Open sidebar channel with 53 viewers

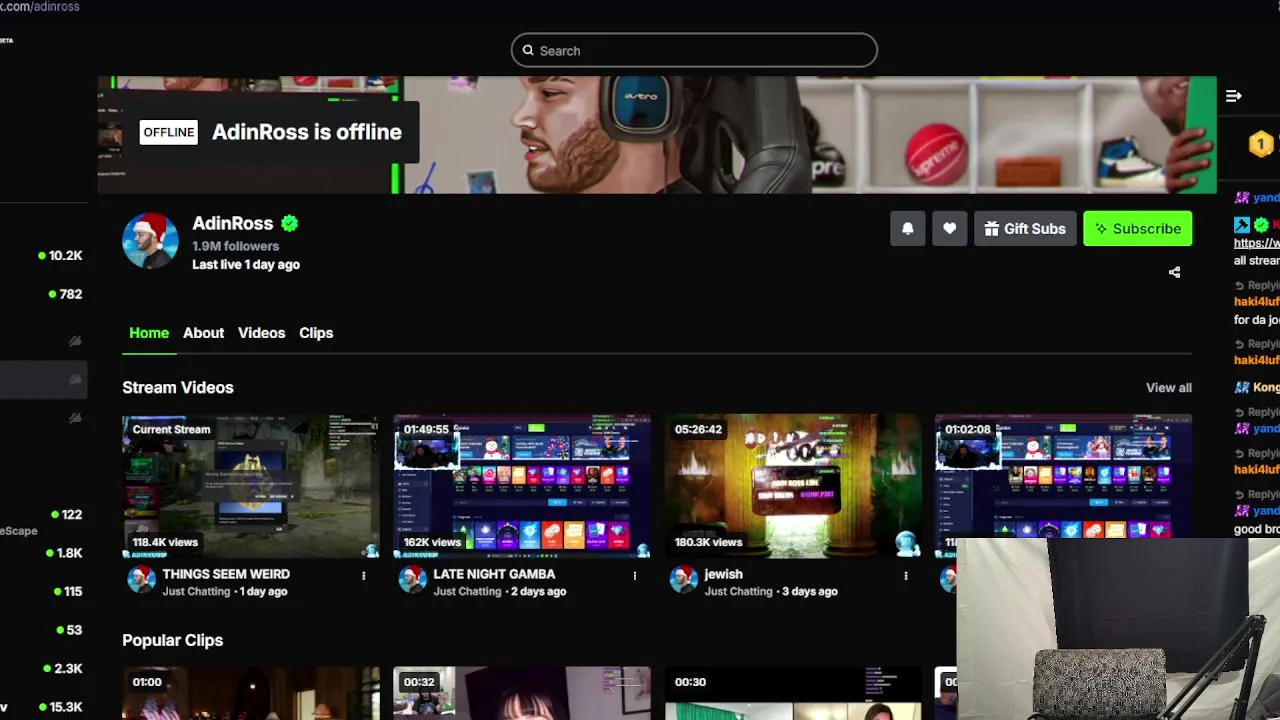44,630
